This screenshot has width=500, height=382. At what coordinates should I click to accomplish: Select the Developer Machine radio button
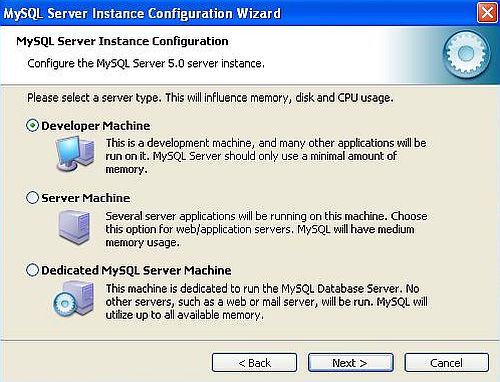pos(32,126)
